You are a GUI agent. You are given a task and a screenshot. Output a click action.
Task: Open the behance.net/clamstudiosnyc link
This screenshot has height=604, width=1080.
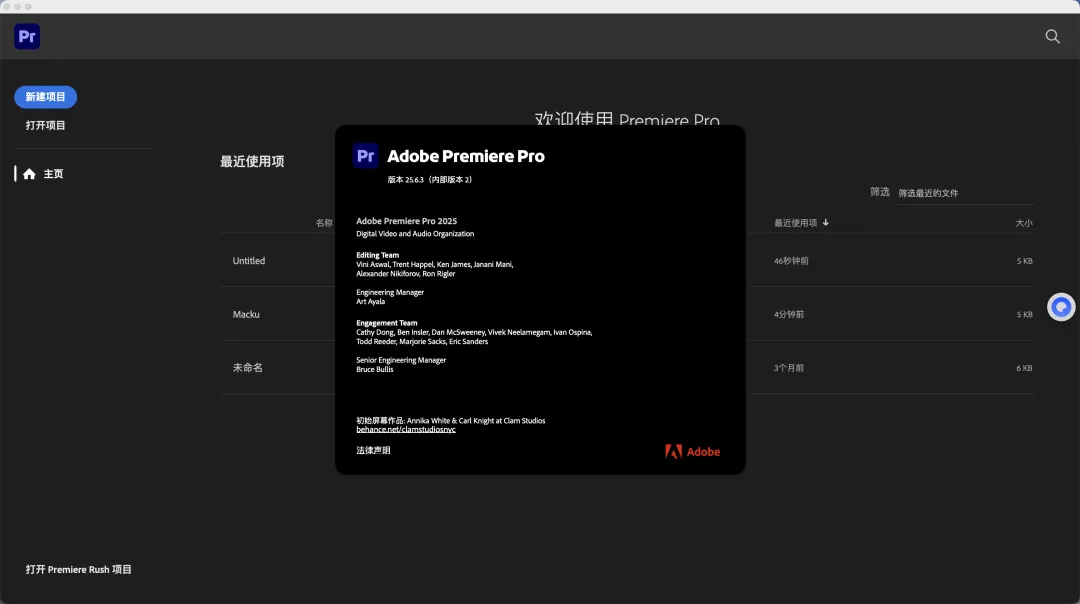point(406,429)
